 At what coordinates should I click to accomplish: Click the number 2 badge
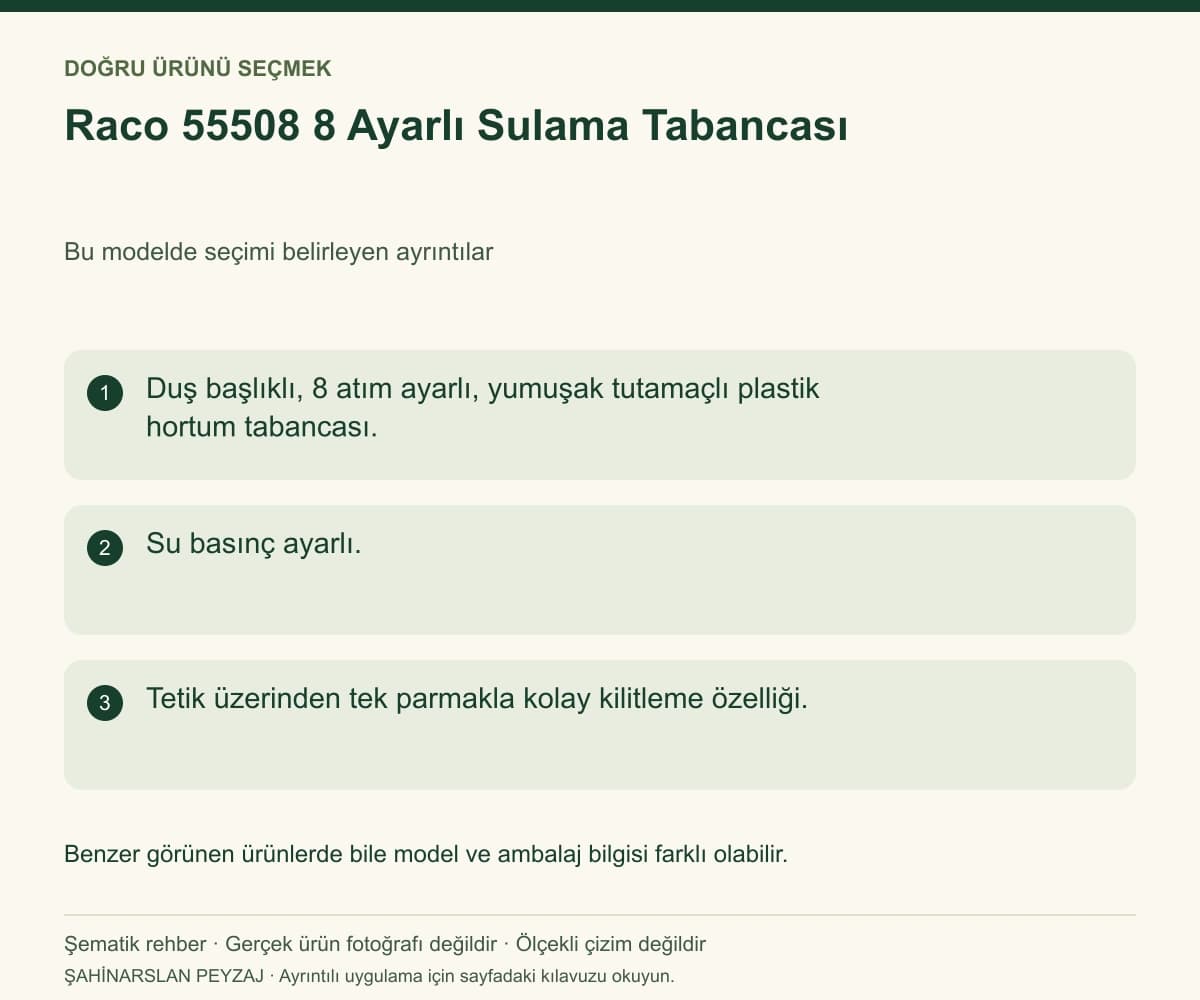(105, 548)
